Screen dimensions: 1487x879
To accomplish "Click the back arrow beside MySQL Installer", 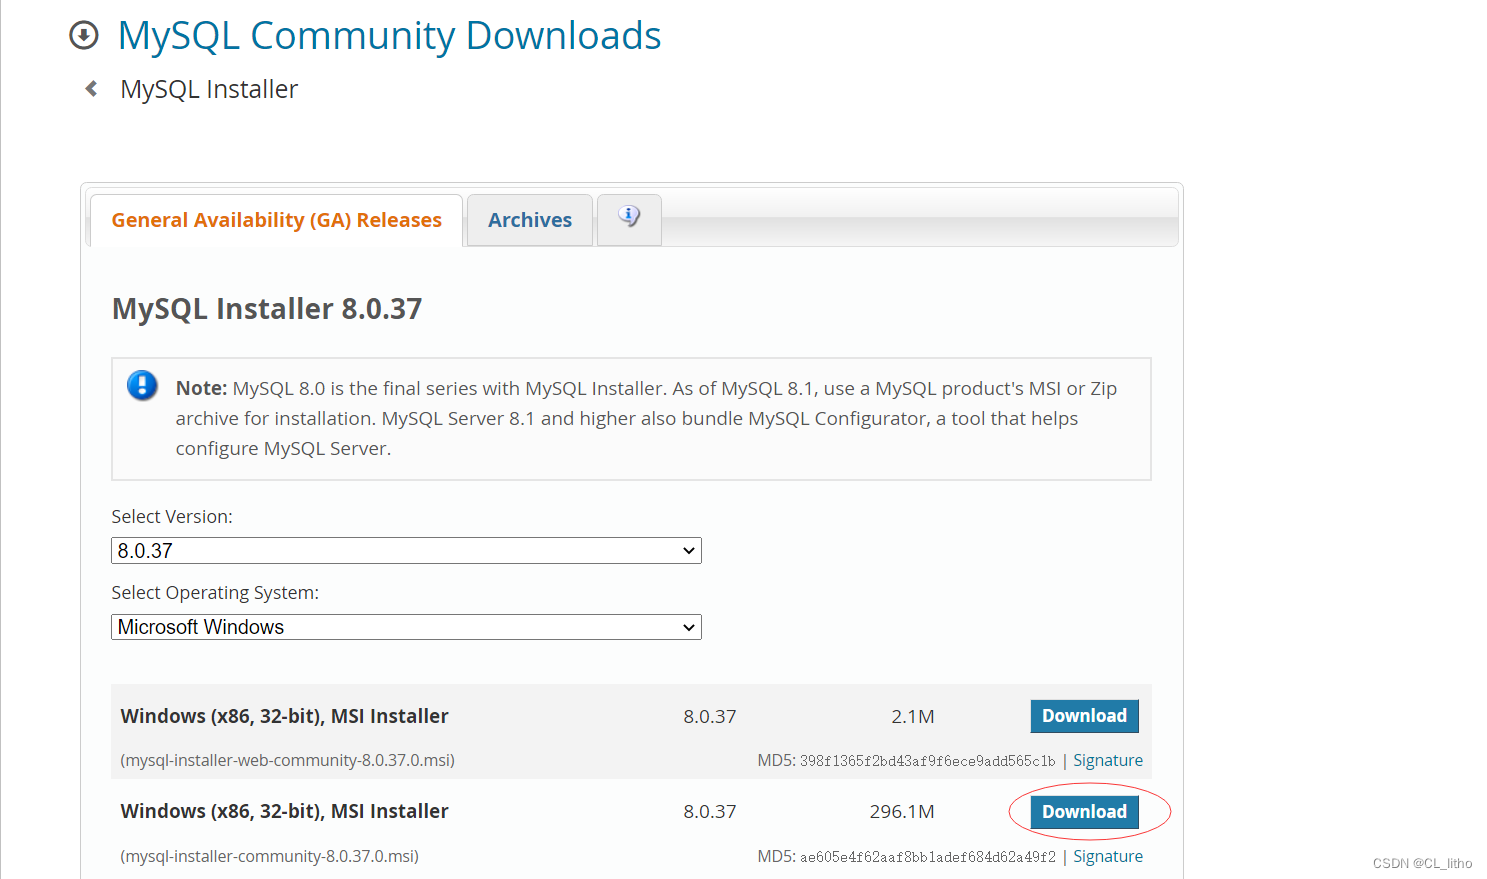I will 92,89.
